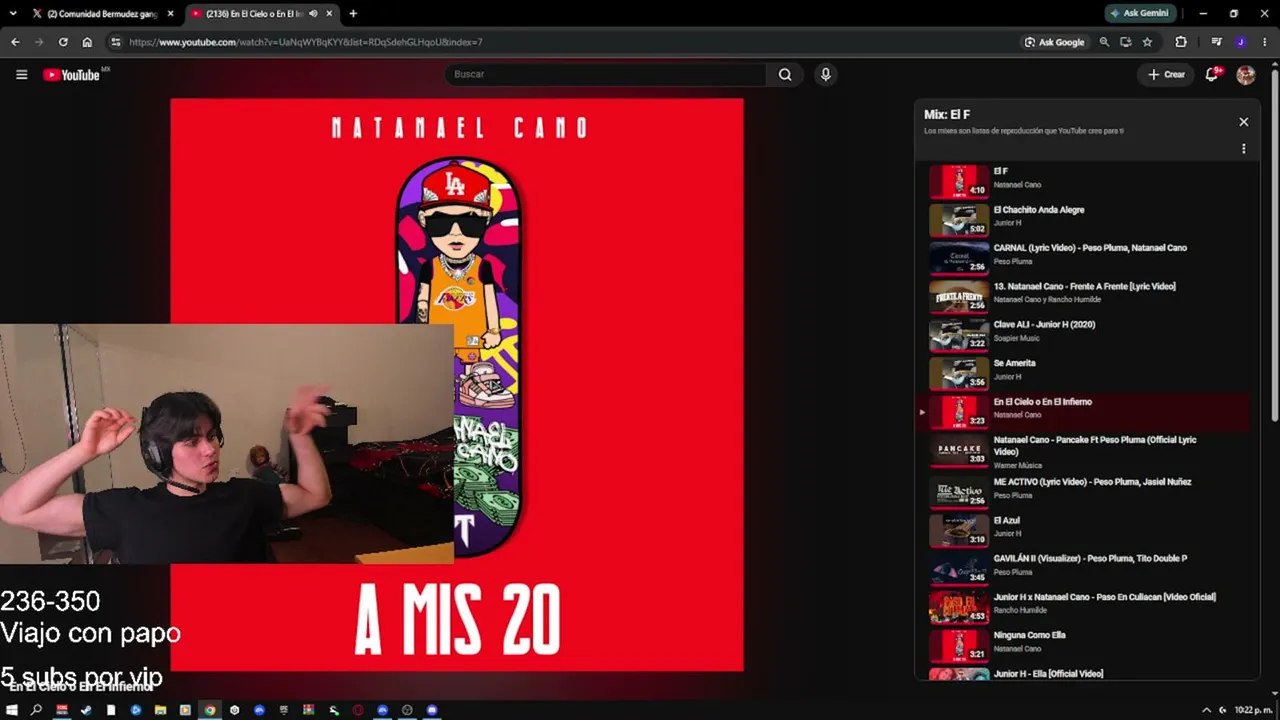Open Windows taskbar search
The width and height of the screenshot is (1280, 720).
click(37, 710)
